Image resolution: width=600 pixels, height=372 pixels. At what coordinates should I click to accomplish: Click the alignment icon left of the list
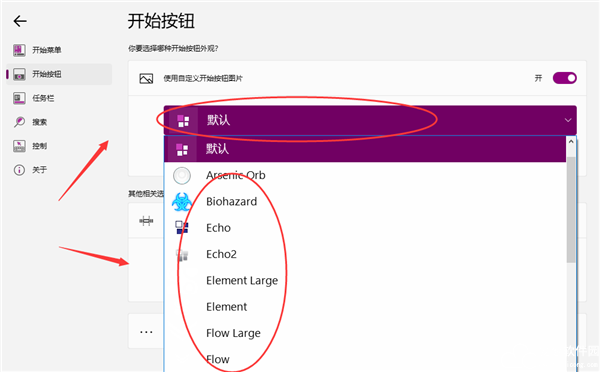pos(146,221)
